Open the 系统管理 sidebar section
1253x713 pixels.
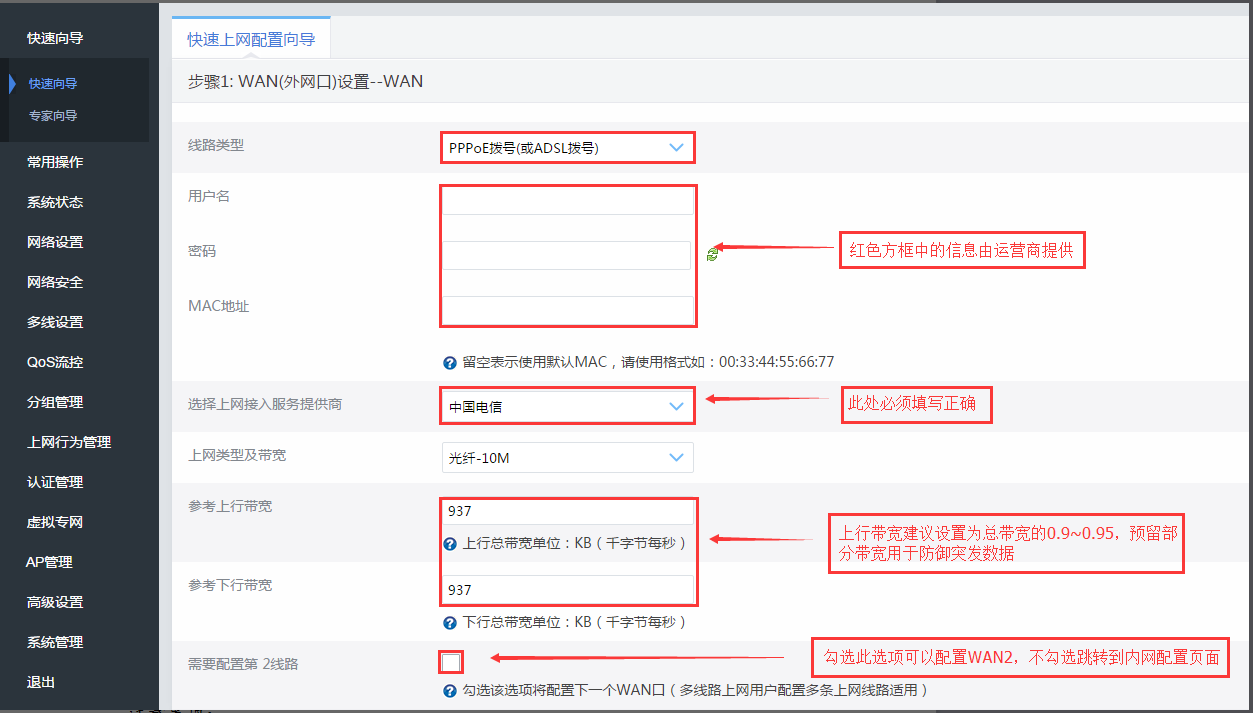(x=55, y=642)
